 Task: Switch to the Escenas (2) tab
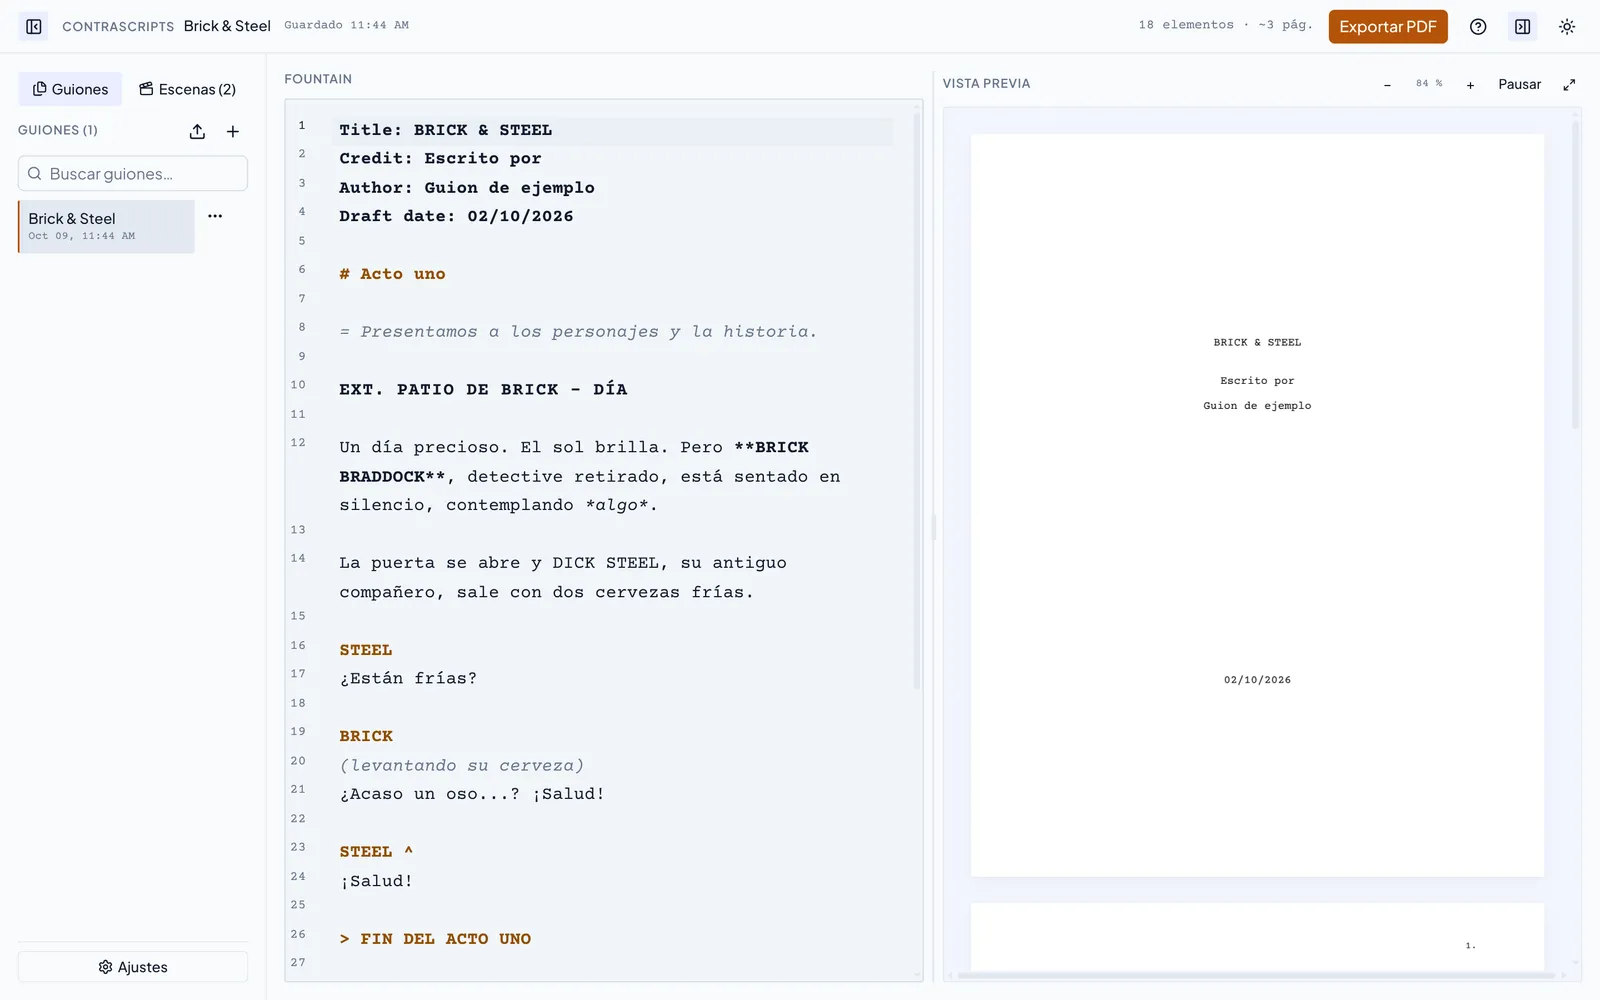coord(187,89)
